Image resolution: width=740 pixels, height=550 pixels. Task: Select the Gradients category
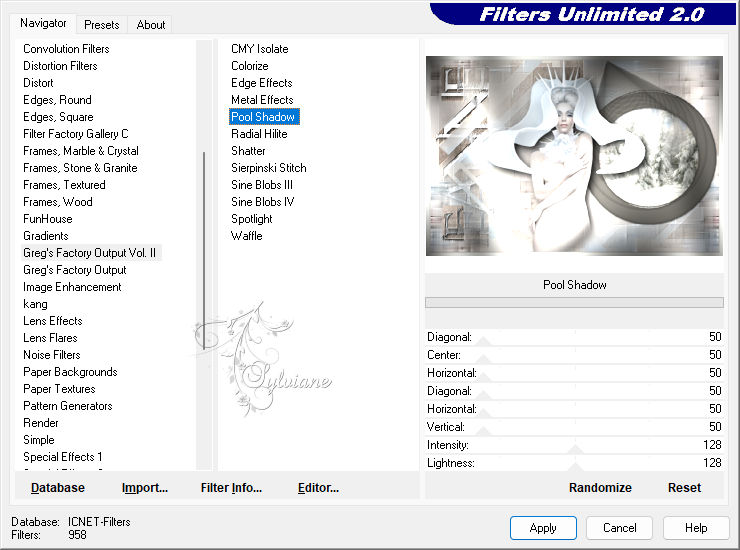[x=46, y=236]
